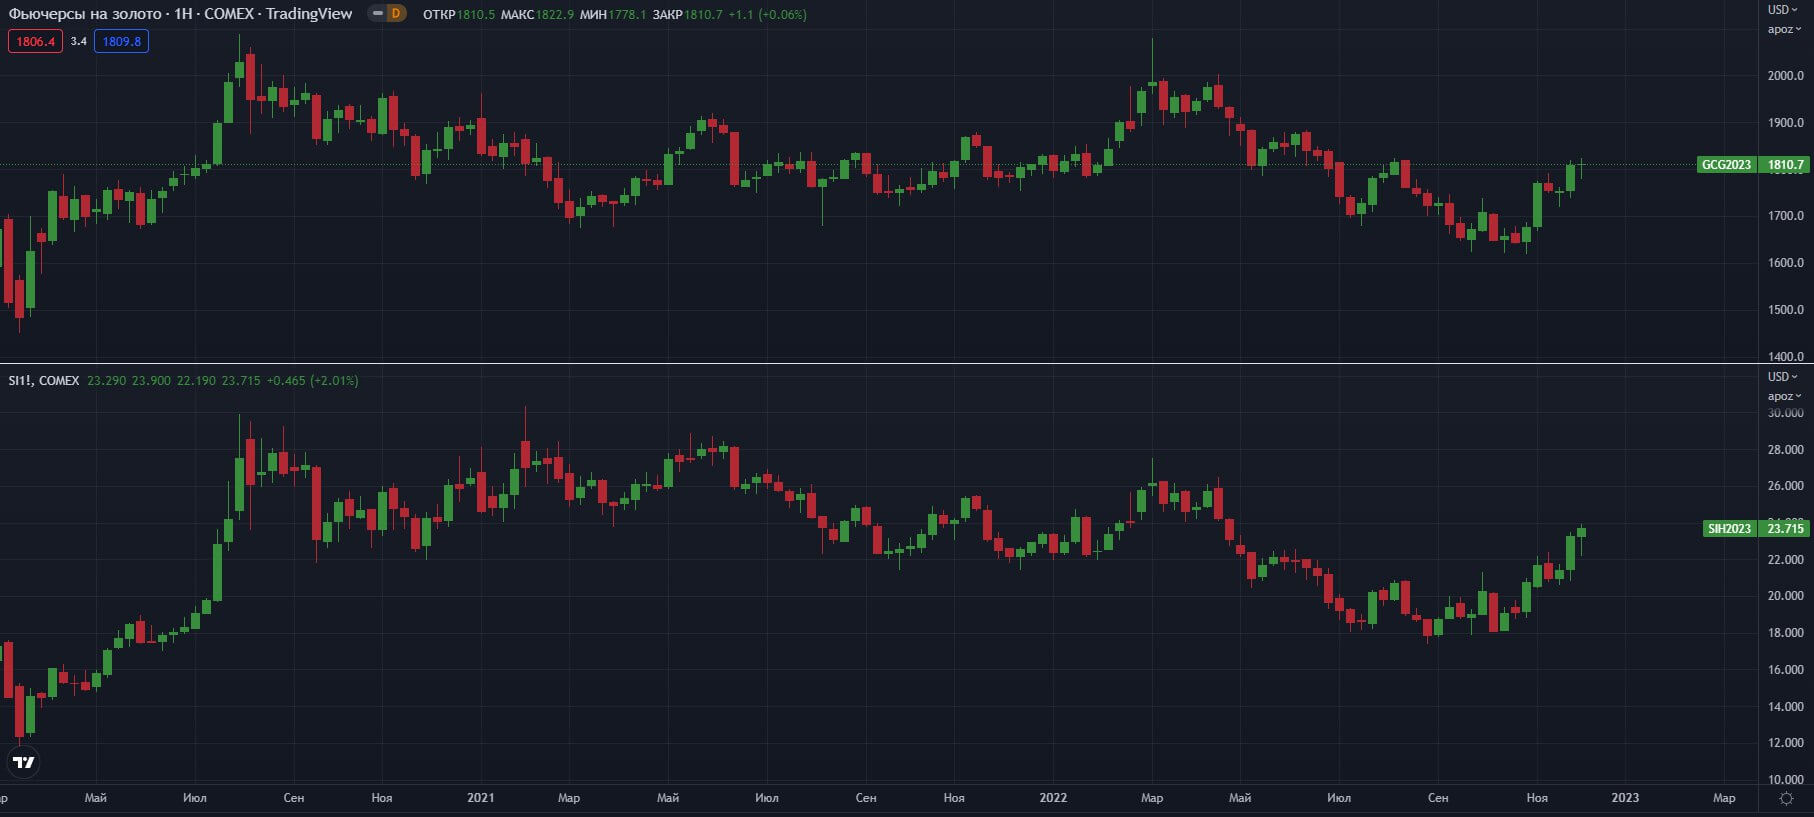Click the МИН 1778.1 low value
1814x817 pixels.
pos(612,14)
